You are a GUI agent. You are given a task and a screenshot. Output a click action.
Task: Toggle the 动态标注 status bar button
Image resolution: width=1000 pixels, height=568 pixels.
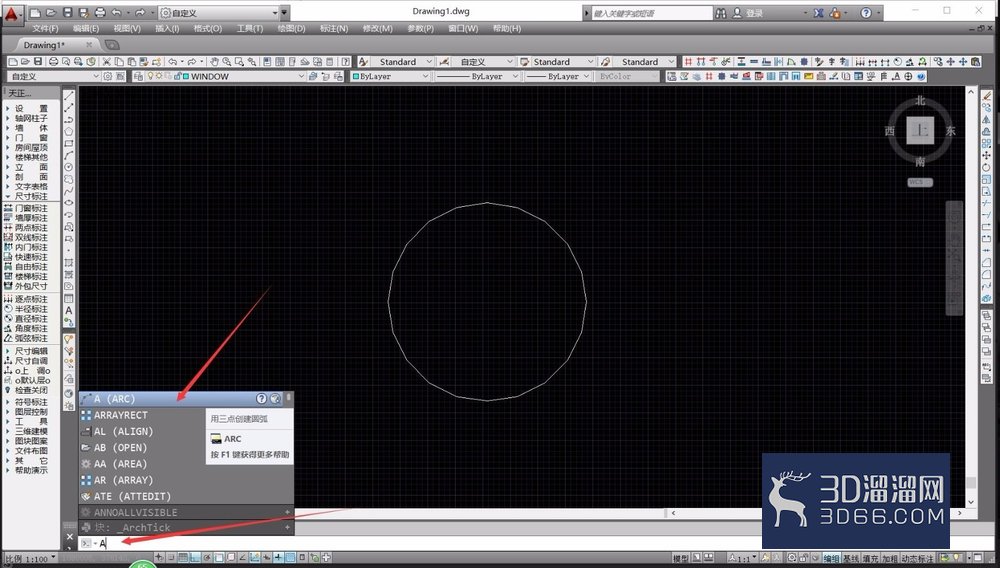[916, 559]
